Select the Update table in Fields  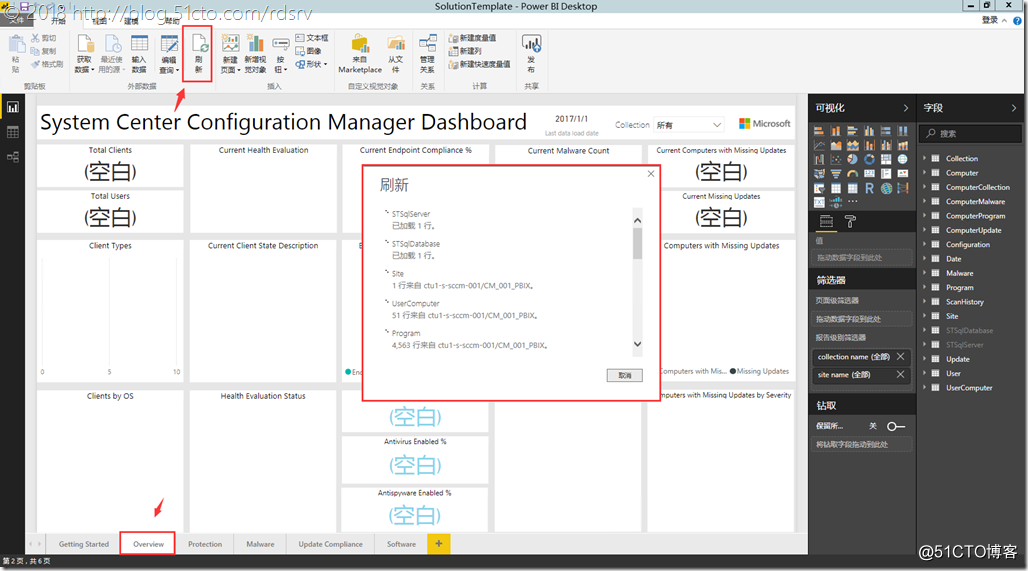pos(958,359)
